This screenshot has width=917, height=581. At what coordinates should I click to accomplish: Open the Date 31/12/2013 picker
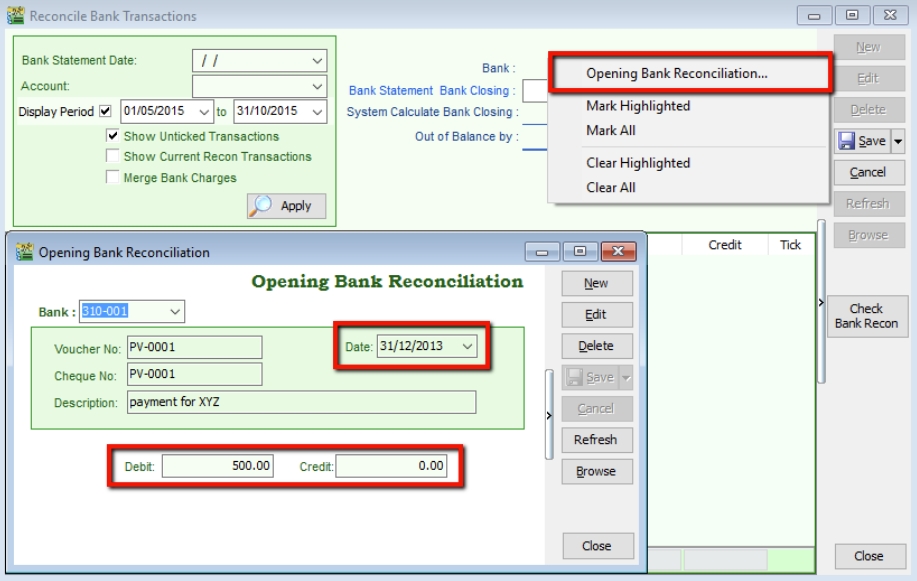pyautogui.click(x=466, y=347)
